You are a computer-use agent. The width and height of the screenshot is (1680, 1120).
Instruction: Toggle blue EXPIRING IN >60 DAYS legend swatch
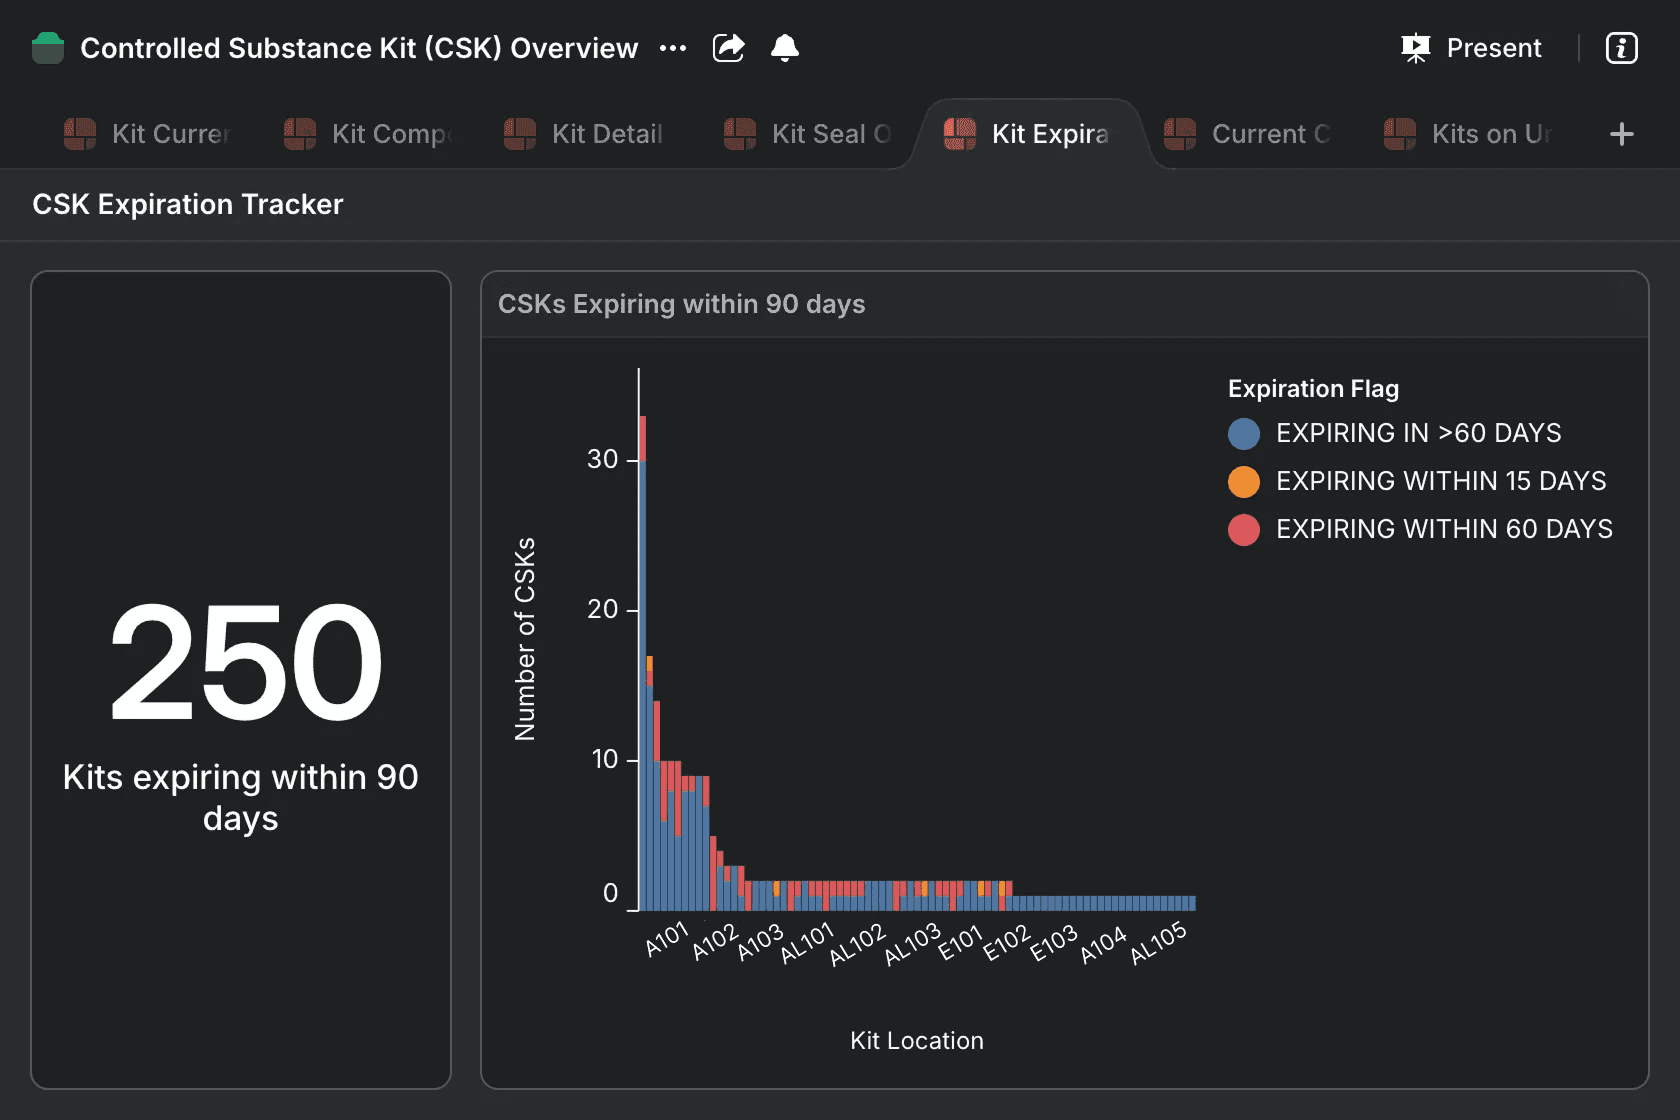pyautogui.click(x=1243, y=433)
